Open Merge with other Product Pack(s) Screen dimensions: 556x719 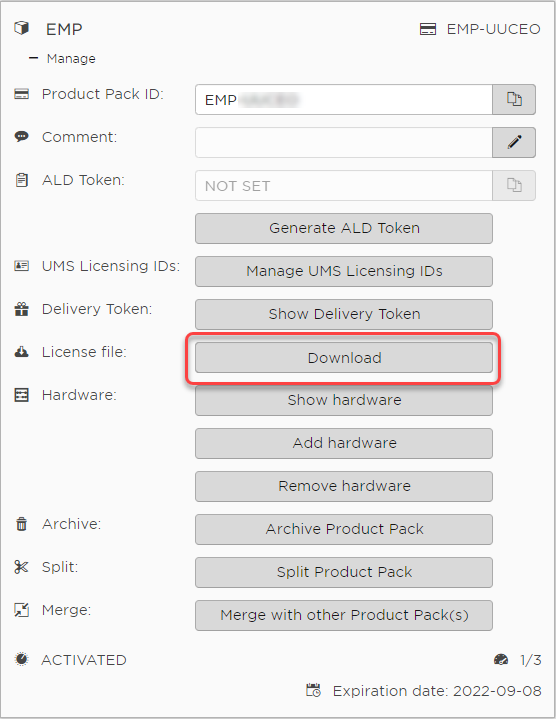coord(344,615)
